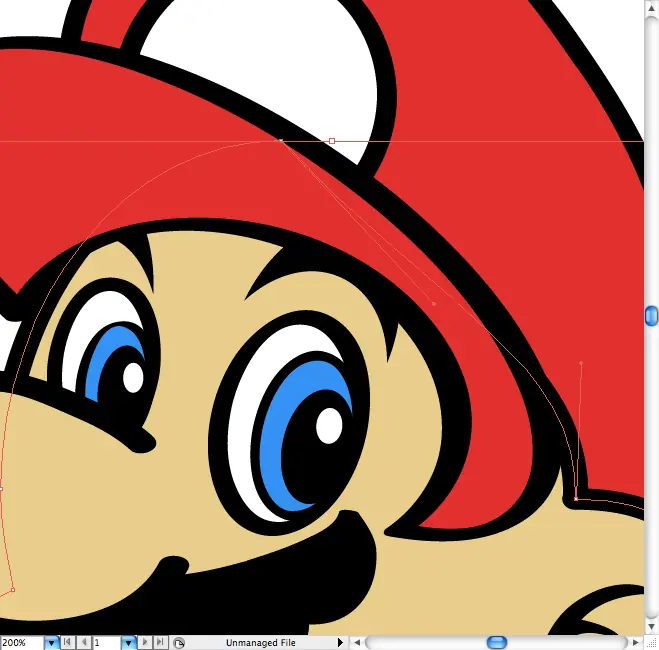Click the window resize grip corner
This screenshot has width=659, height=650.
pyautogui.click(x=652, y=643)
